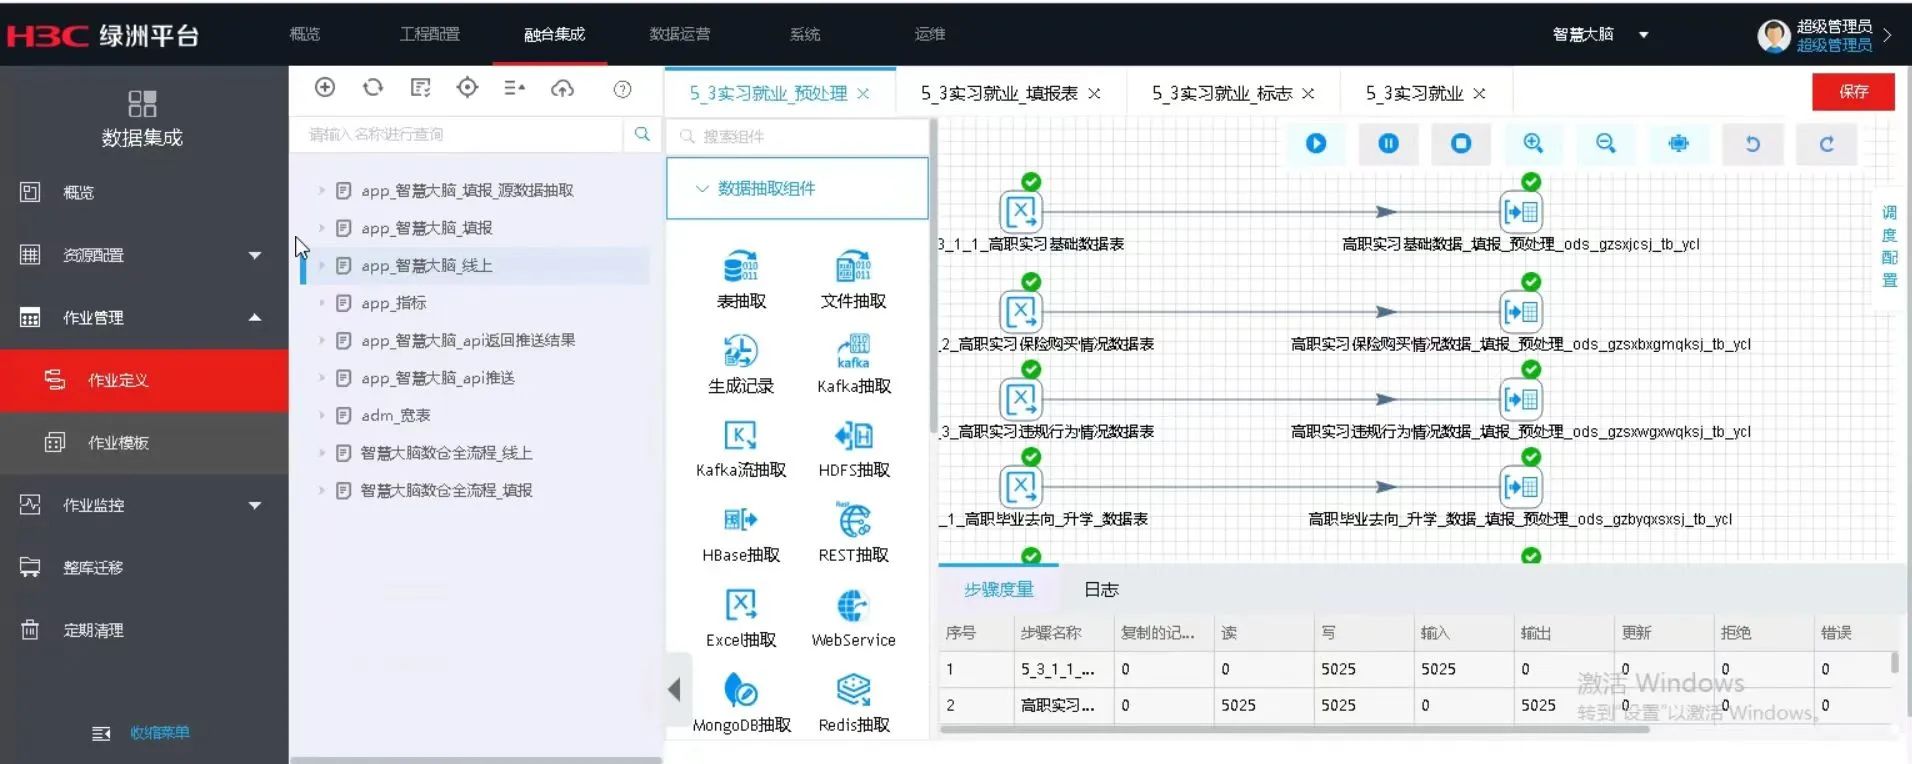1912x764 pixels.
Task: Click the add new job plus icon
Action: [x=325, y=88]
